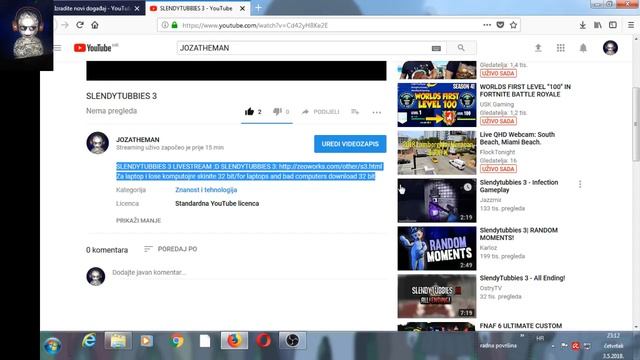Open the Windows Start button
640x360 pixels.
coord(53,345)
